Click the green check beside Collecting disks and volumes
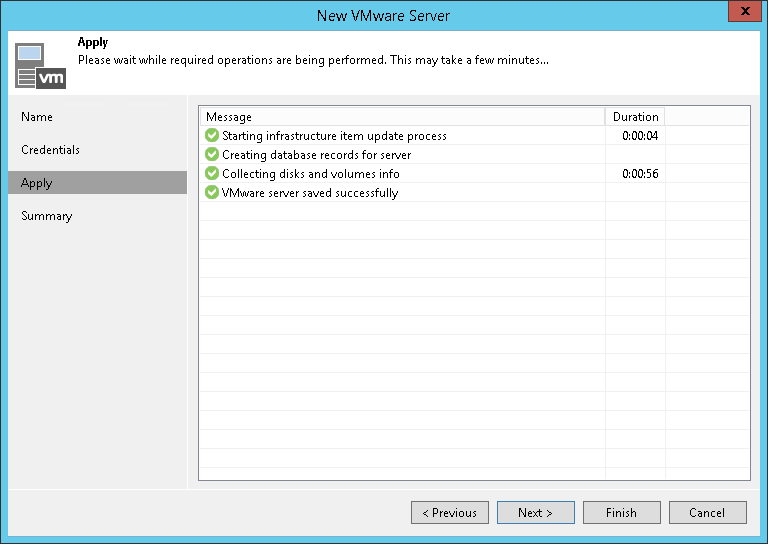Viewport: 768px width, 544px height. pos(212,173)
